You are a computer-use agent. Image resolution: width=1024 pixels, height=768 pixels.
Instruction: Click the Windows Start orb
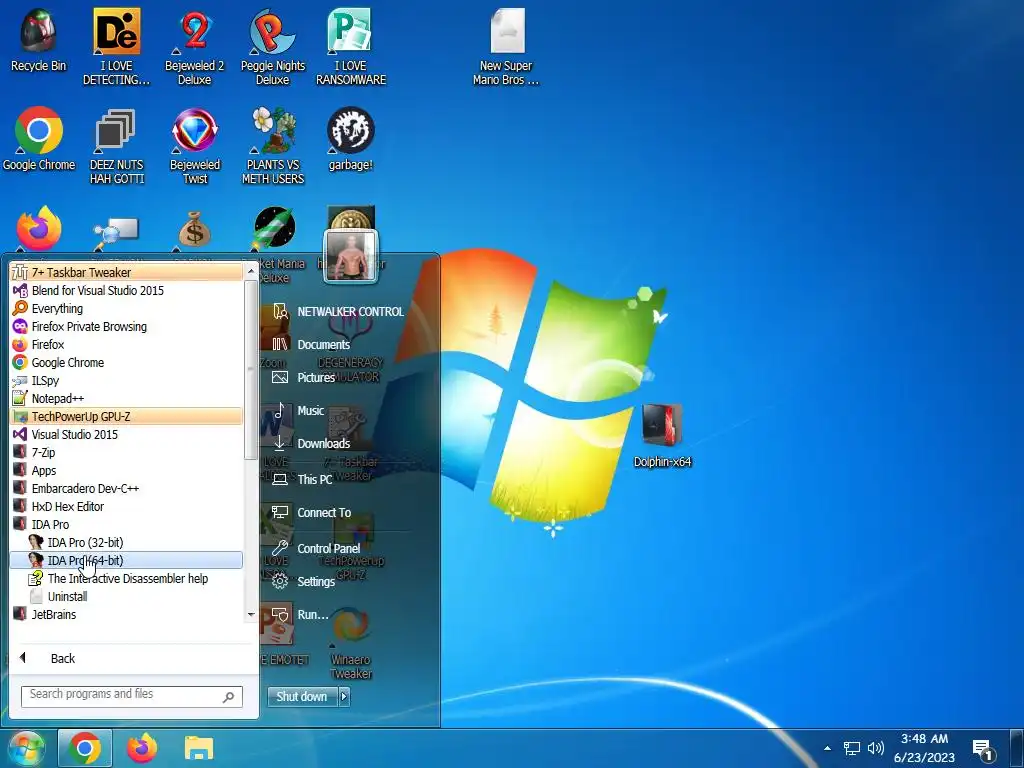pyautogui.click(x=25, y=748)
